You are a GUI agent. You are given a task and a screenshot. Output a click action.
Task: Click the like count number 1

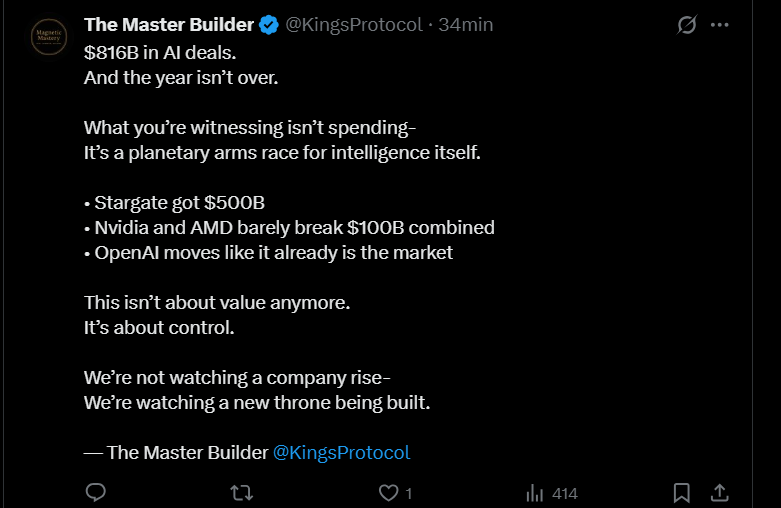click(x=409, y=494)
